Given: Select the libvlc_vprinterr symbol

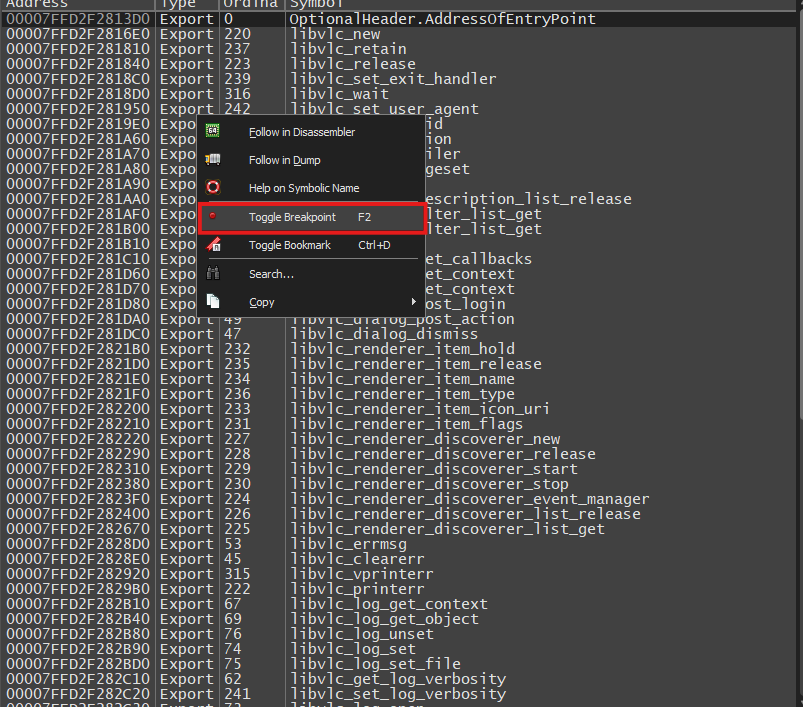Looking at the screenshot, I should click(x=362, y=574).
